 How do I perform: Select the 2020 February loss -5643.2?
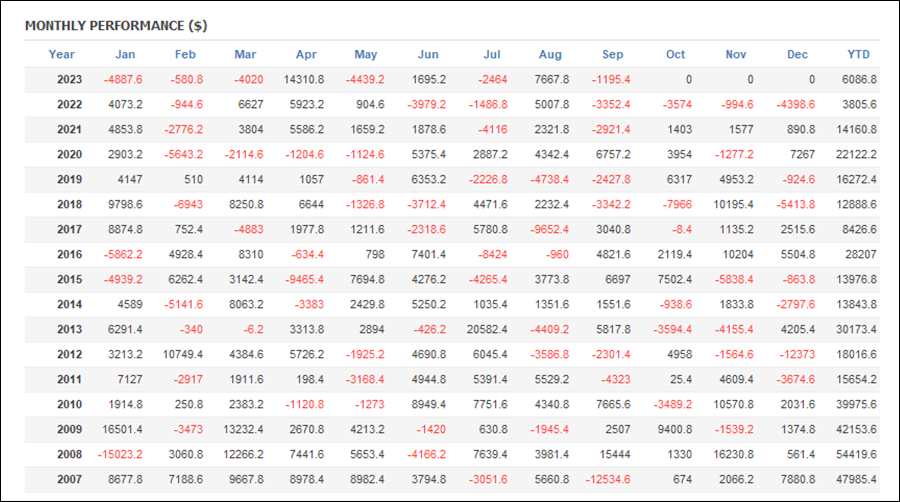[x=184, y=154]
